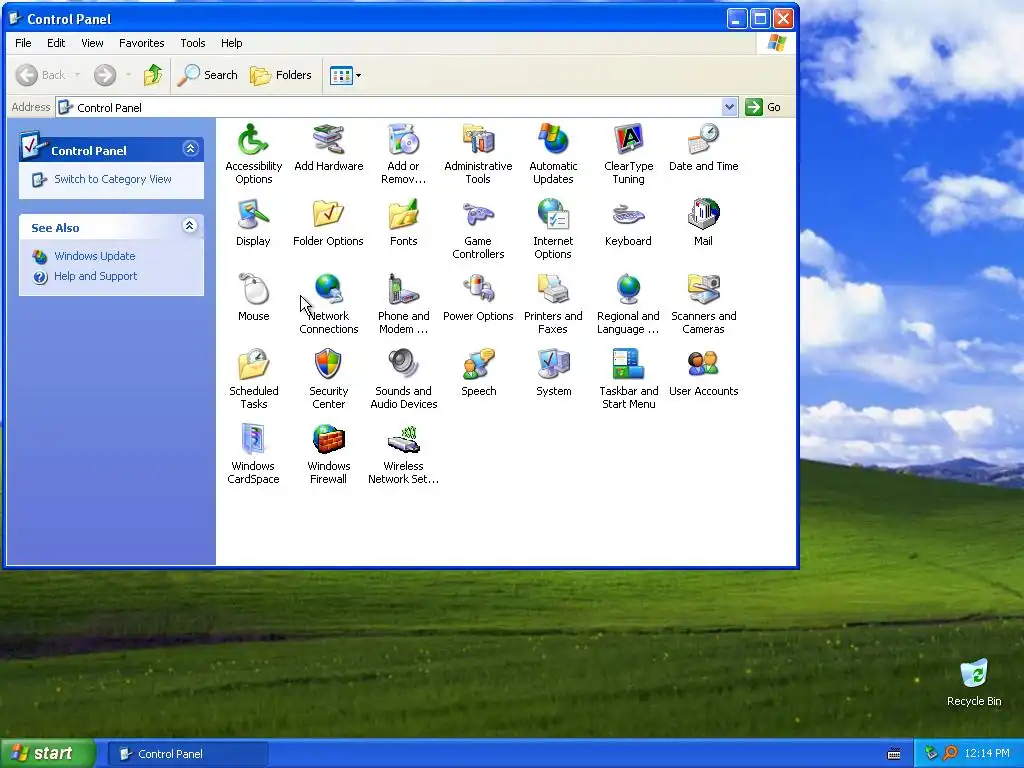Click the Back dropdown arrow
The height and width of the screenshot is (768, 1024).
click(77, 75)
